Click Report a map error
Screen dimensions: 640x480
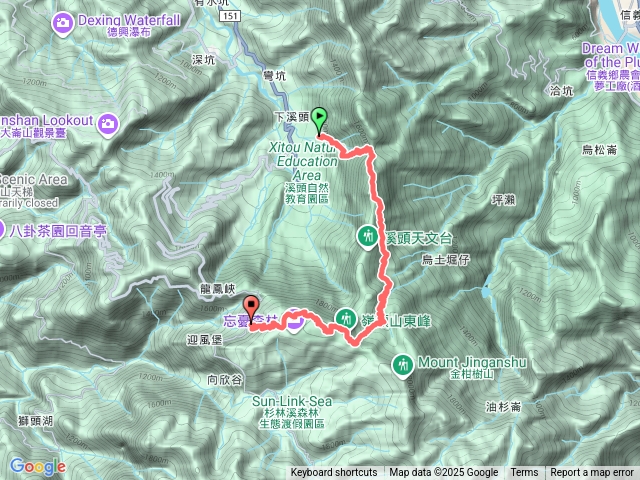(x=592, y=473)
